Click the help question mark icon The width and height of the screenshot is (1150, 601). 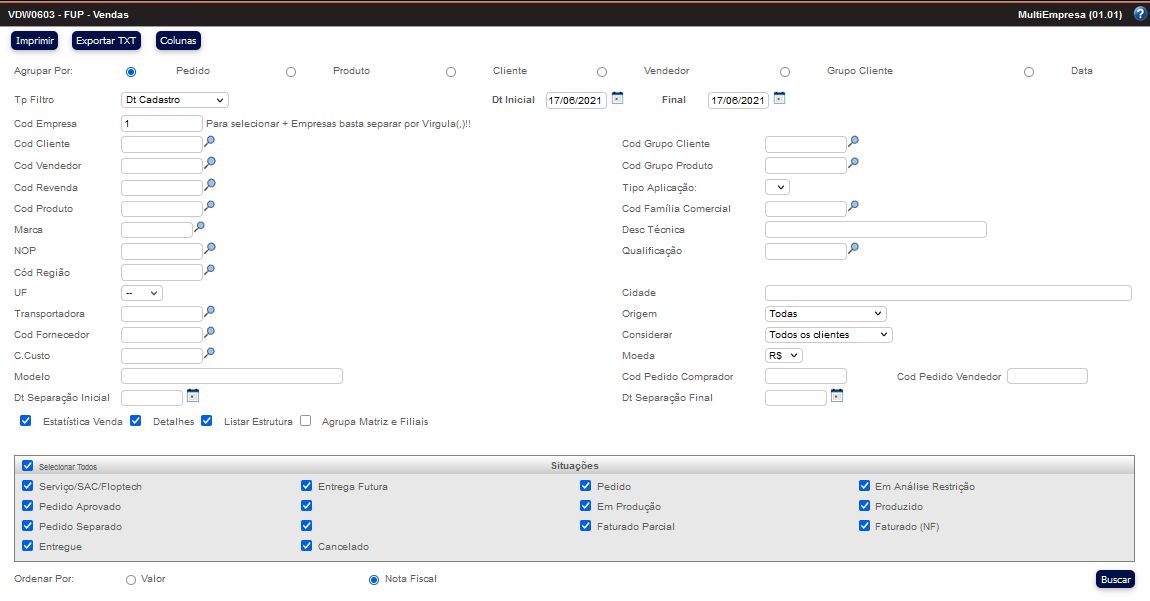click(1139, 14)
